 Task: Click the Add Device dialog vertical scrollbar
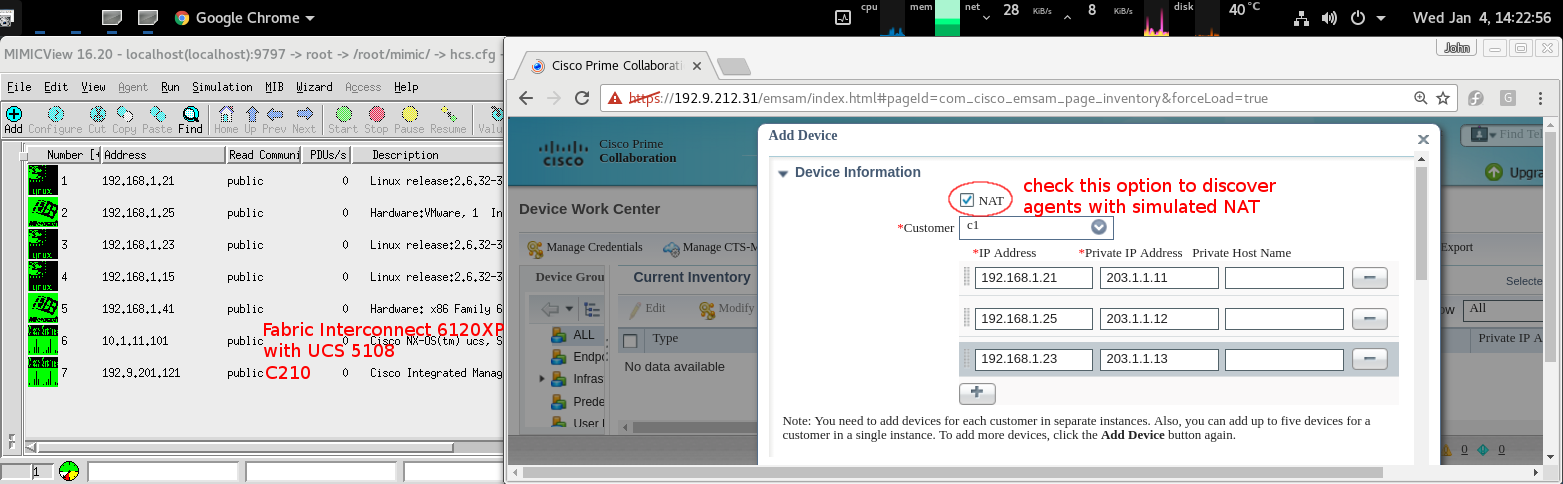tap(1421, 222)
